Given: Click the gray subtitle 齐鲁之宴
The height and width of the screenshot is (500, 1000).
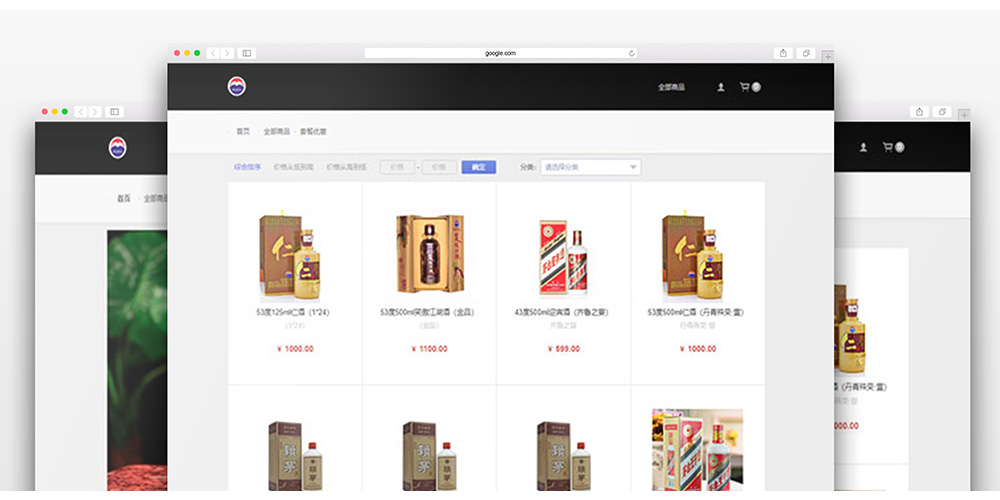Looking at the screenshot, I should coord(563,325).
